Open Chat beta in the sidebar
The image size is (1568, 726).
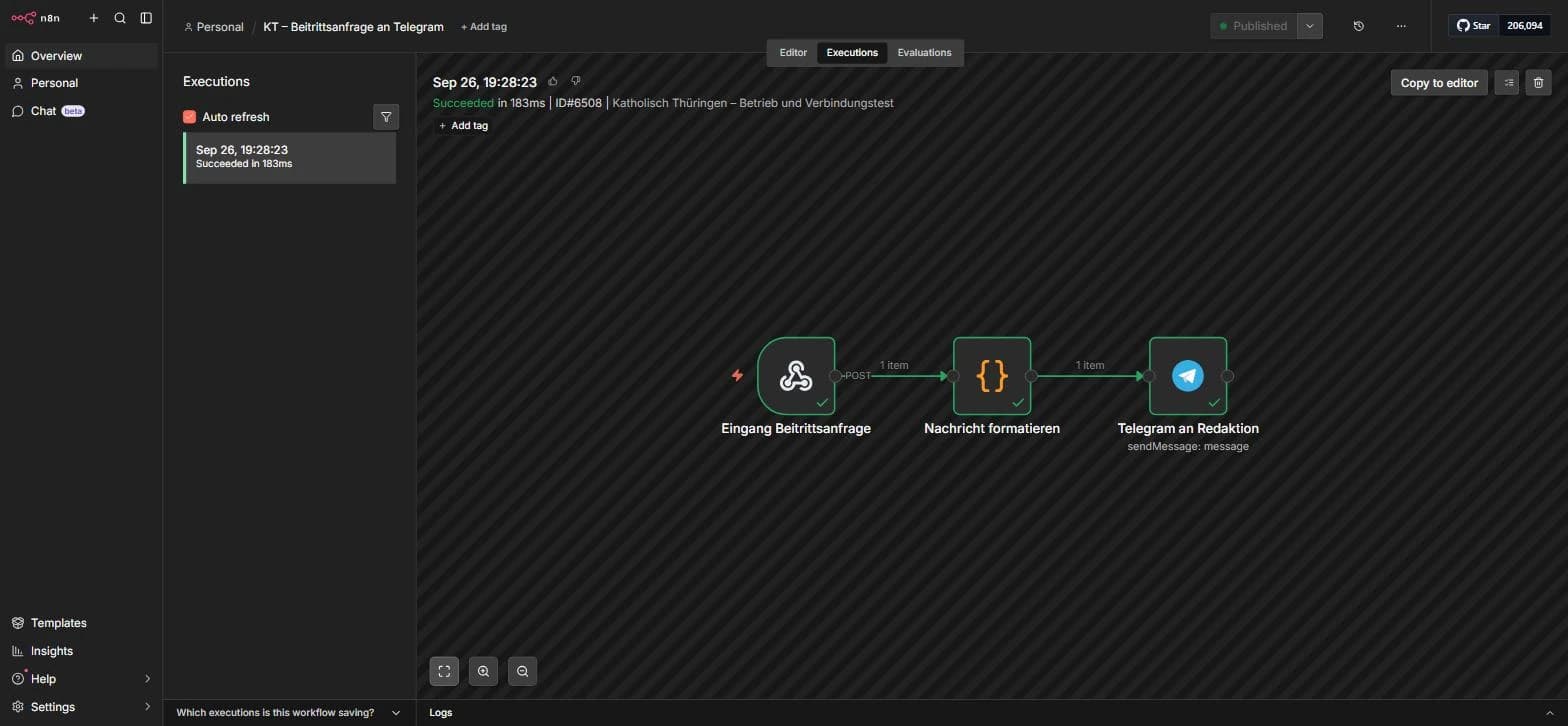pos(81,111)
